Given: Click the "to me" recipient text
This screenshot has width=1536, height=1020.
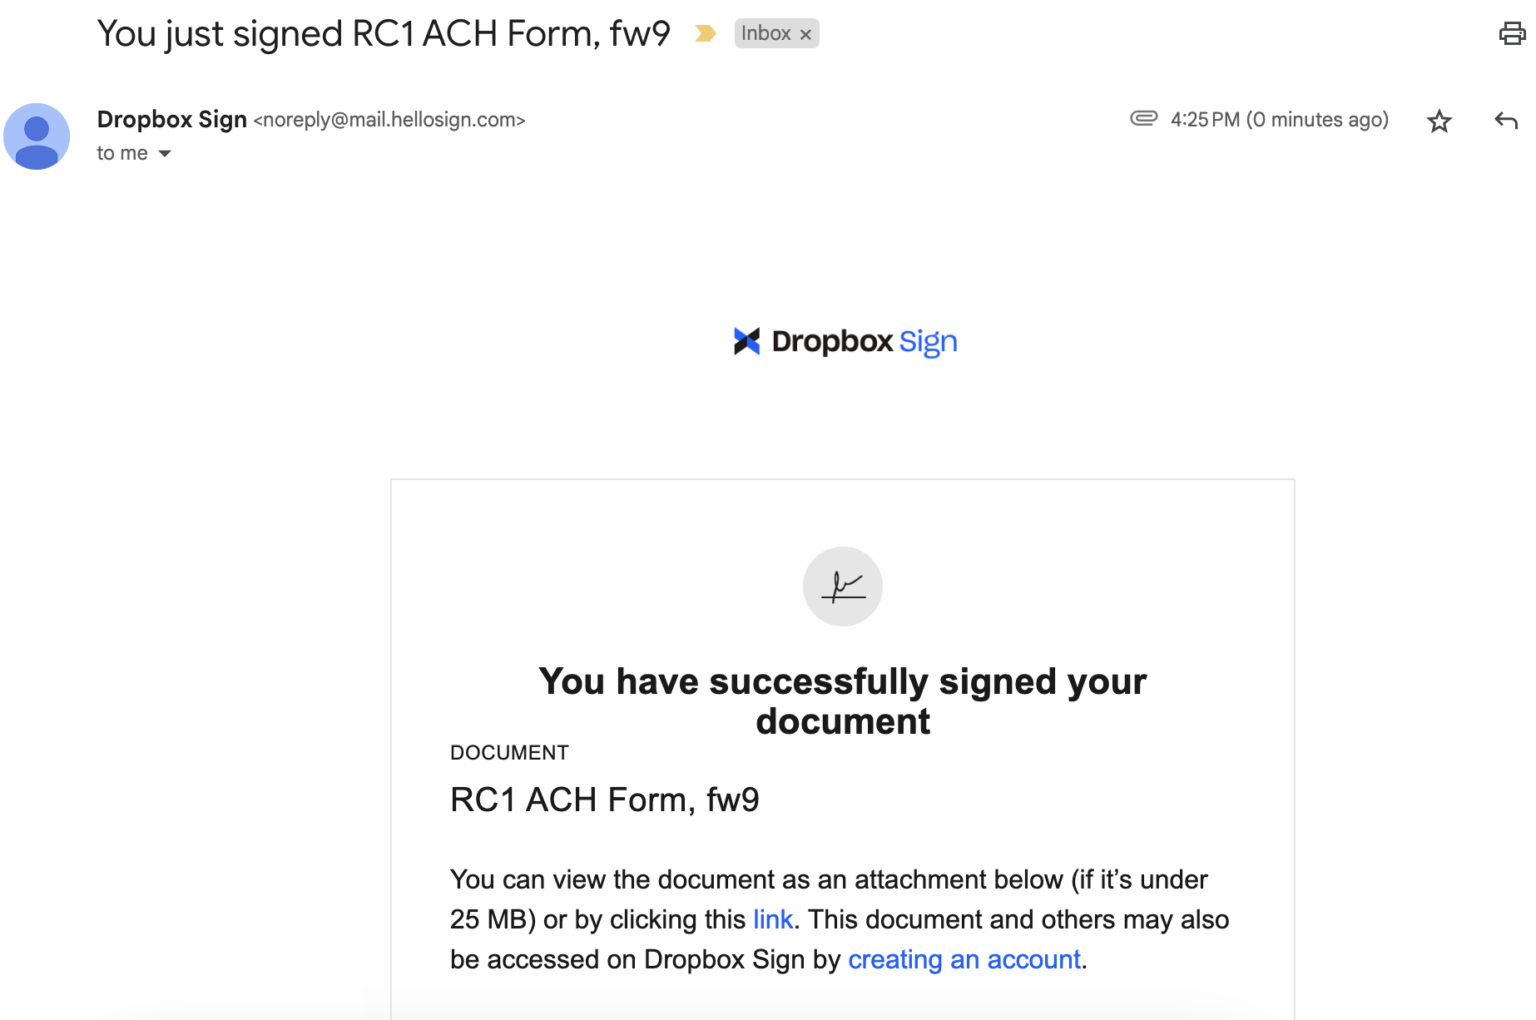Looking at the screenshot, I should click(122, 153).
